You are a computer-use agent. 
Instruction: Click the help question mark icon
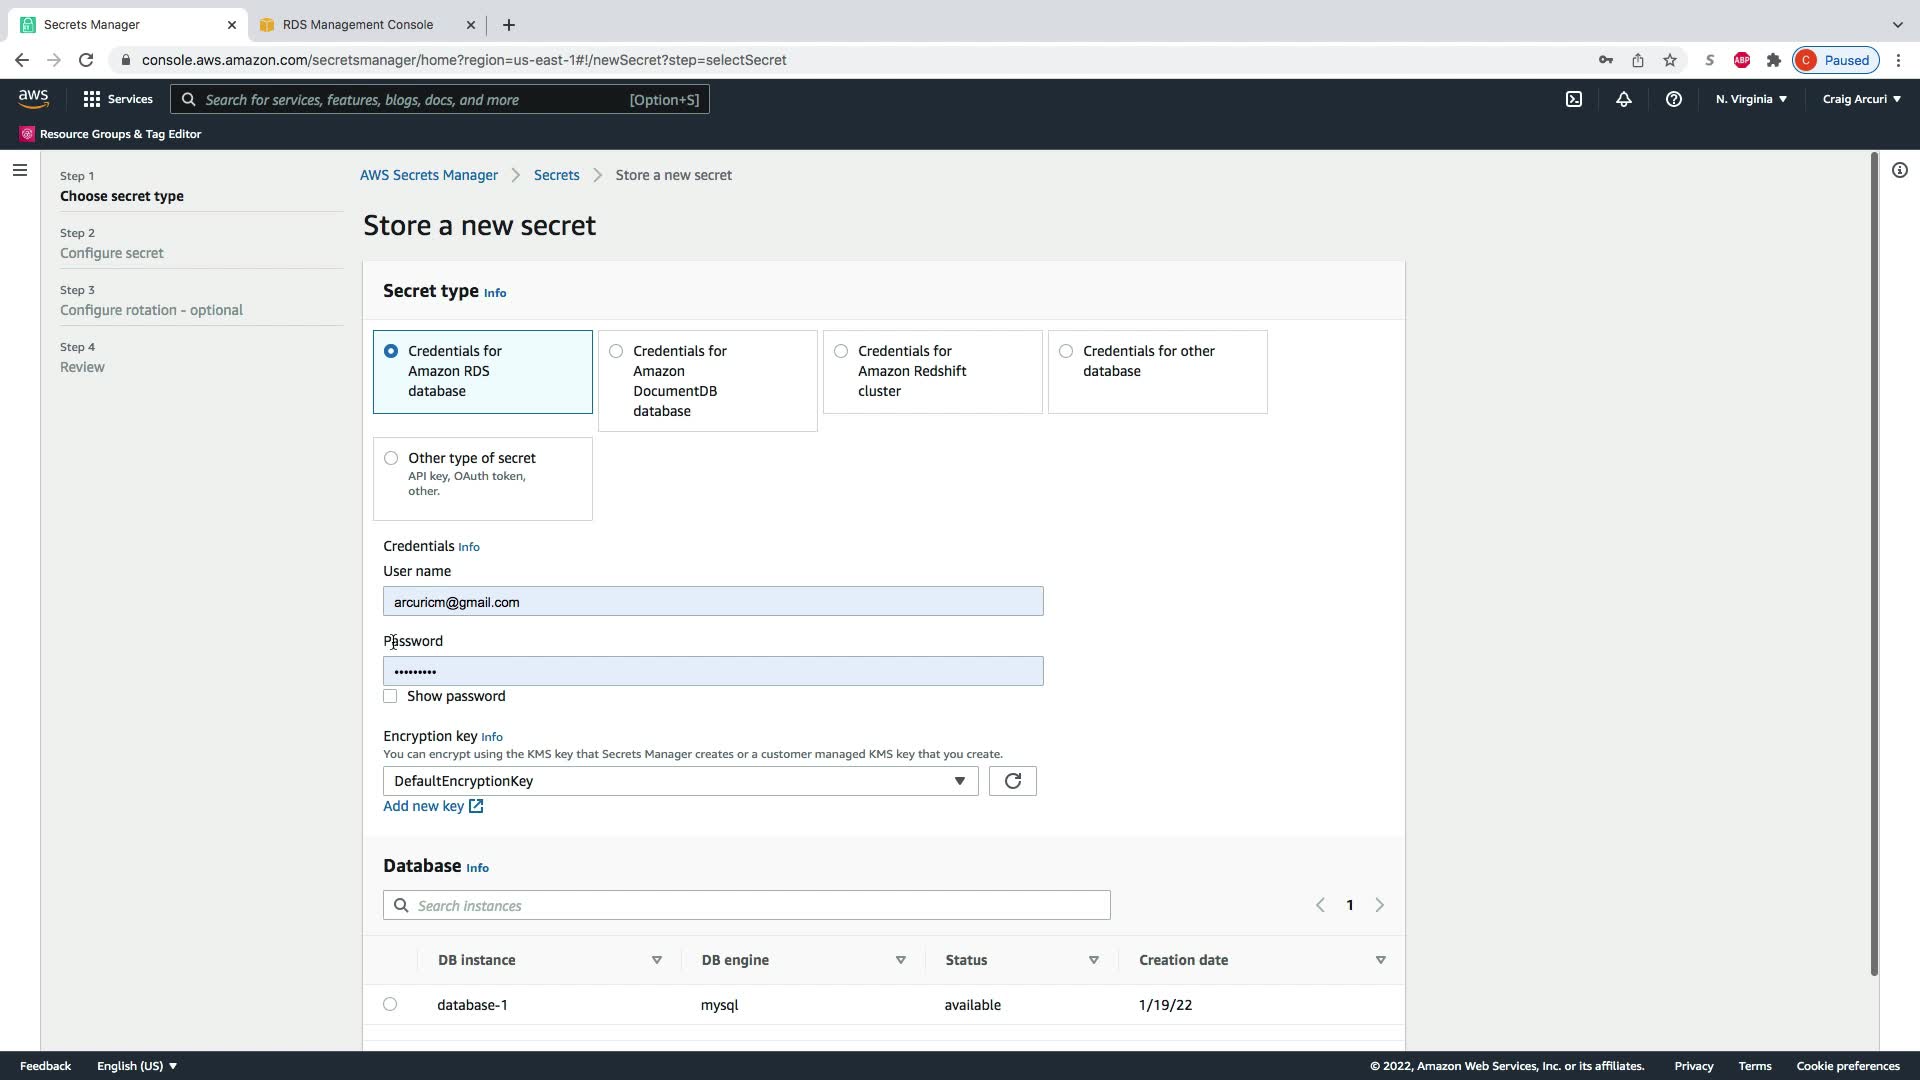[x=1673, y=99]
